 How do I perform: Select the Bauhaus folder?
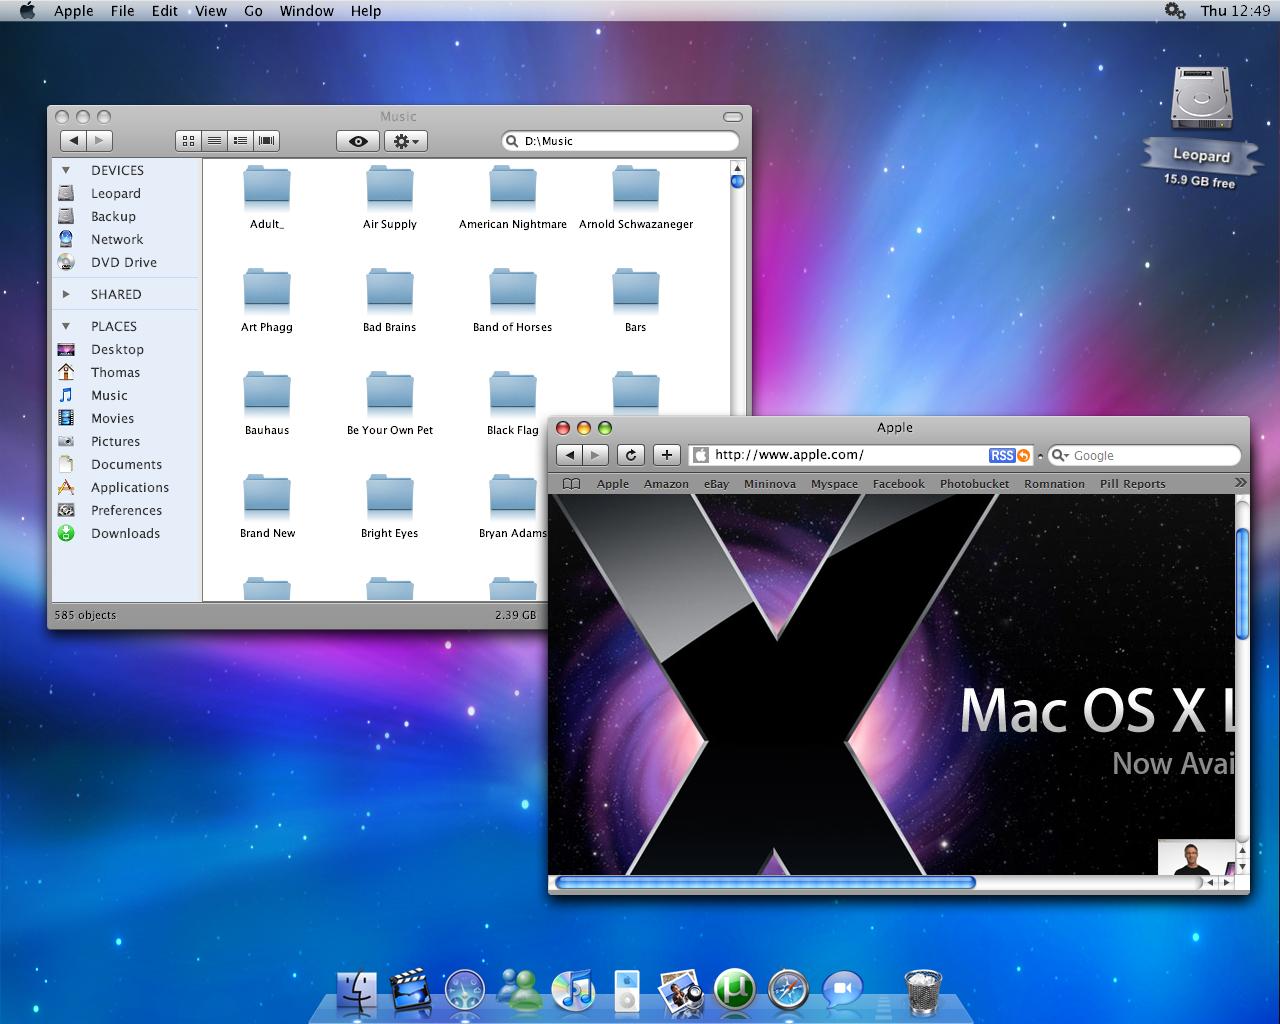click(267, 404)
